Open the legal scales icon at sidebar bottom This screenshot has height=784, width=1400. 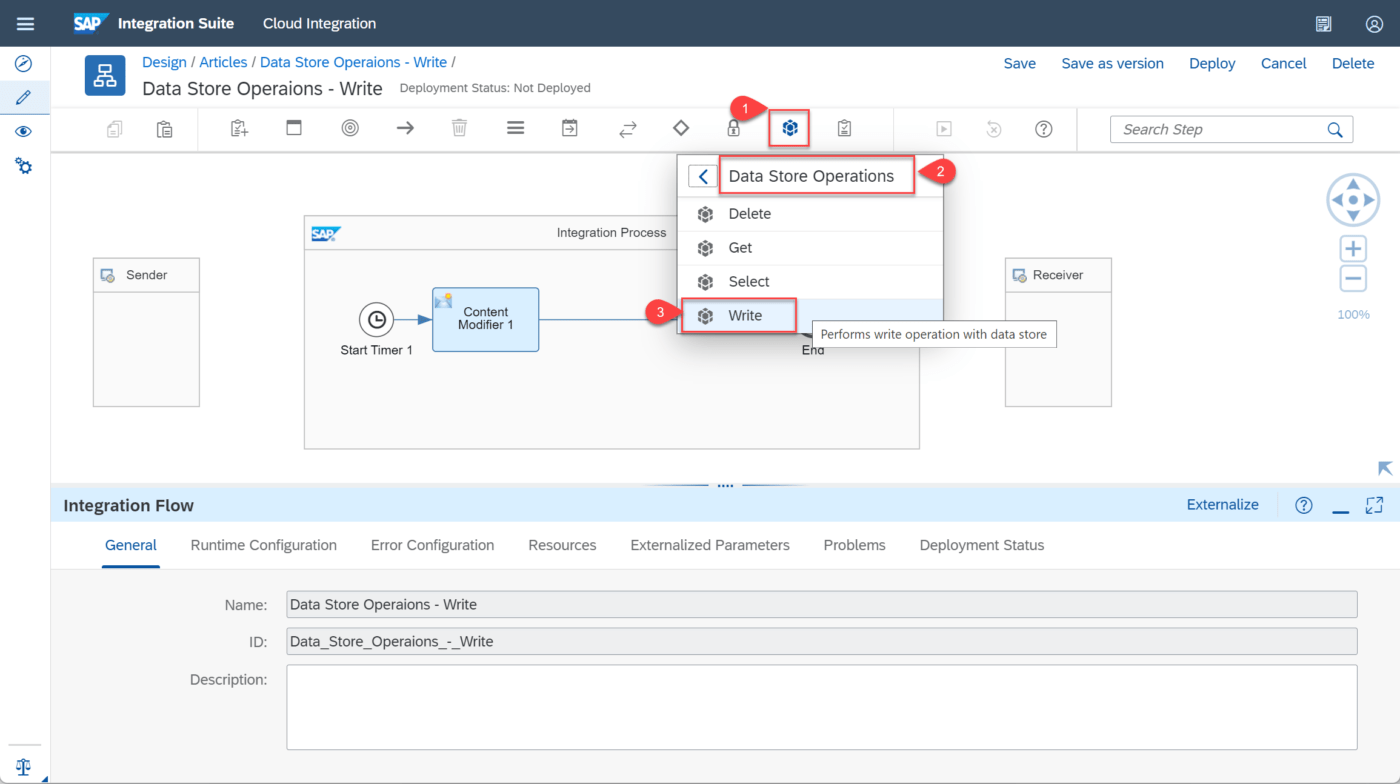[24, 767]
